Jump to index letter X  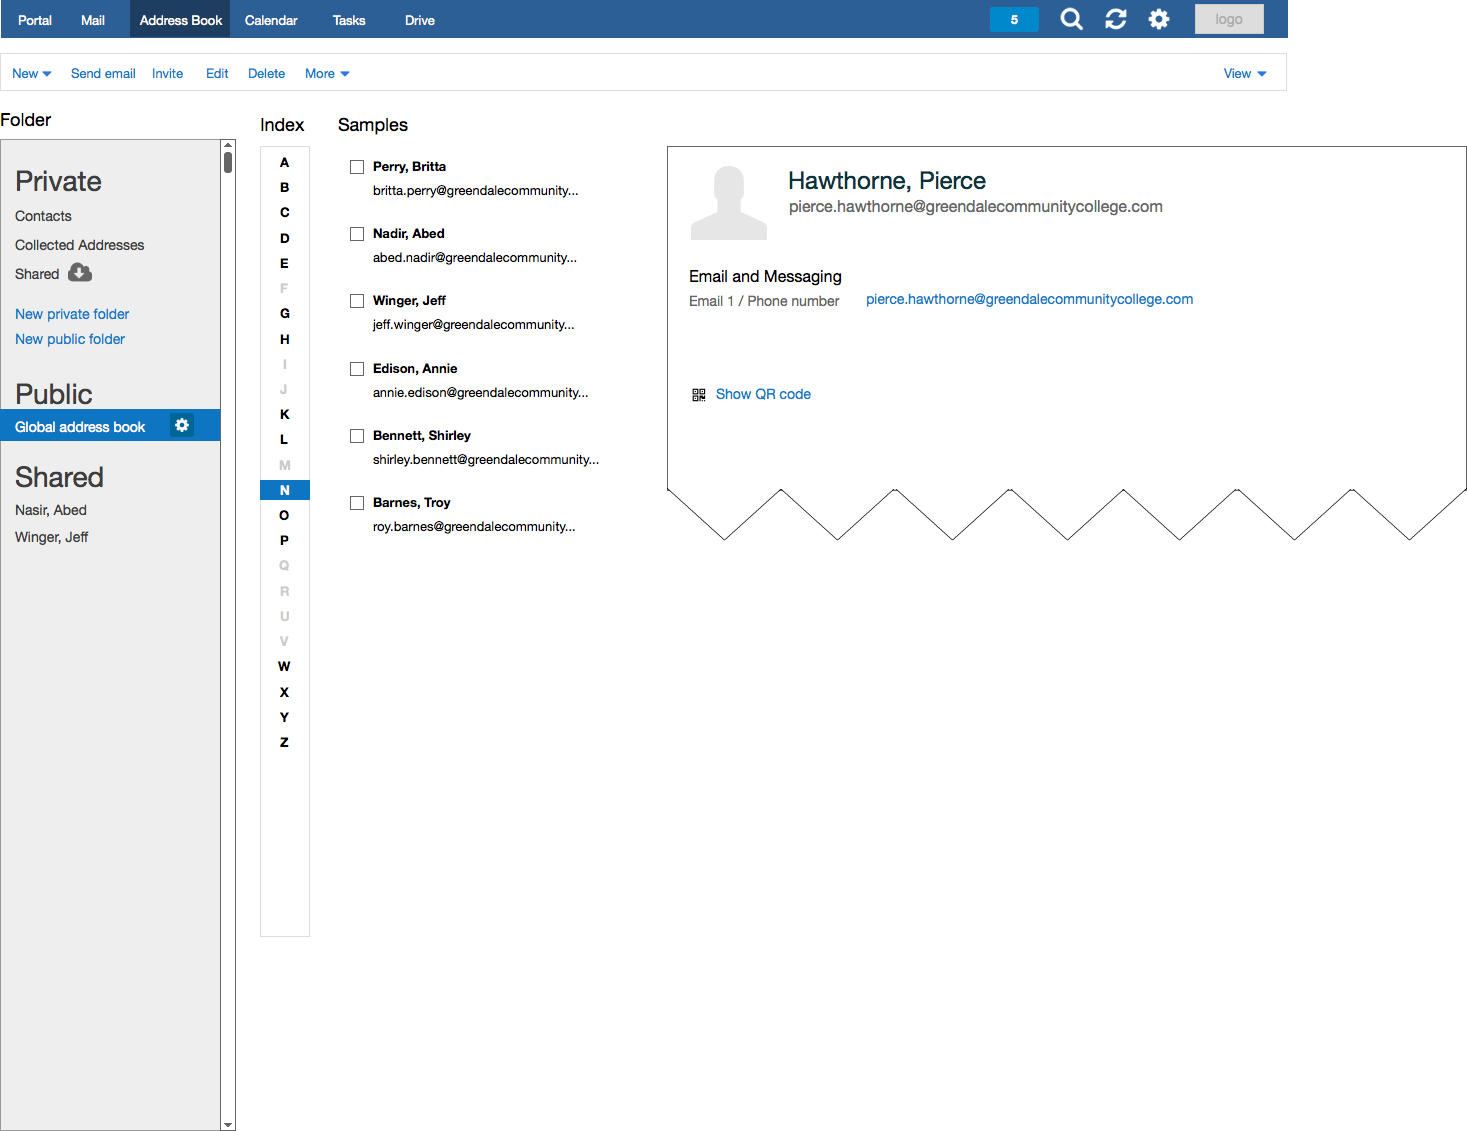284,692
